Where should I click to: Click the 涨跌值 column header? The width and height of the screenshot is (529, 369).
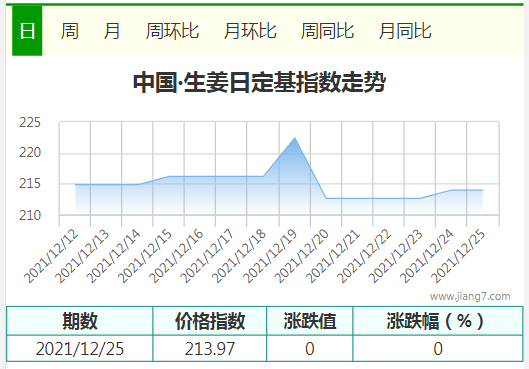coord(310,321)
